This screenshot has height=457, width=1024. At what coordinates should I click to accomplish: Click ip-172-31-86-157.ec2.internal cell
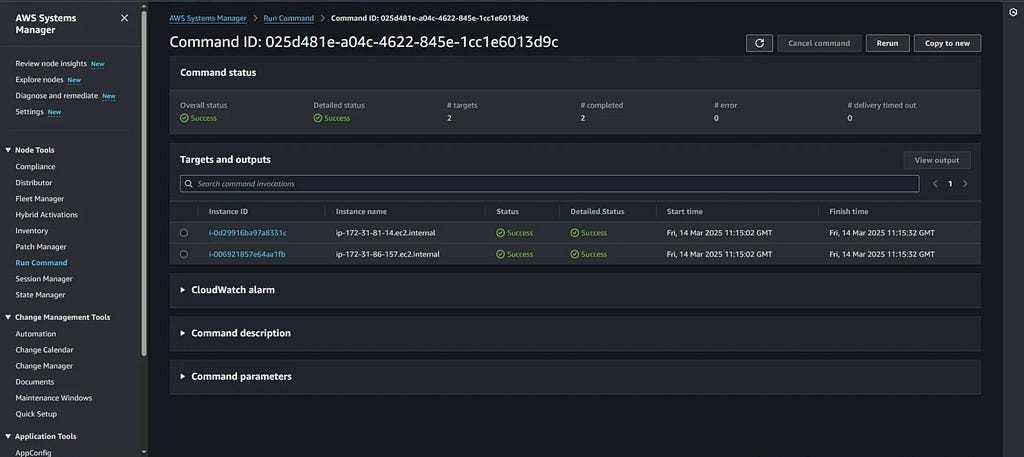tap(387, 254)
